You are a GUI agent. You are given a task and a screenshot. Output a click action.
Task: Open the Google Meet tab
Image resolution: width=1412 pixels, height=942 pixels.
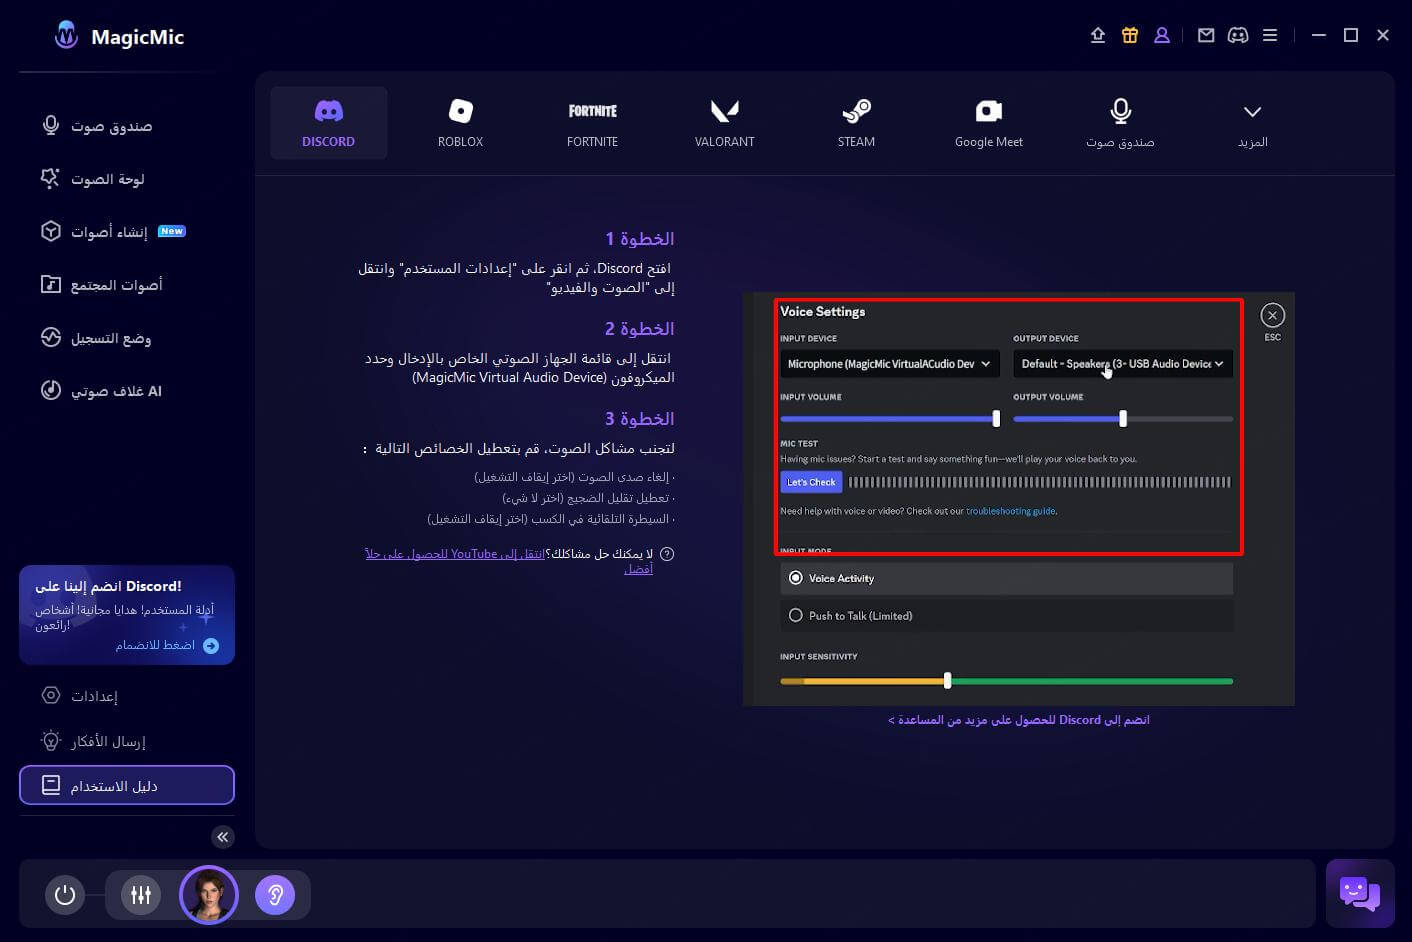click(988, 123)
